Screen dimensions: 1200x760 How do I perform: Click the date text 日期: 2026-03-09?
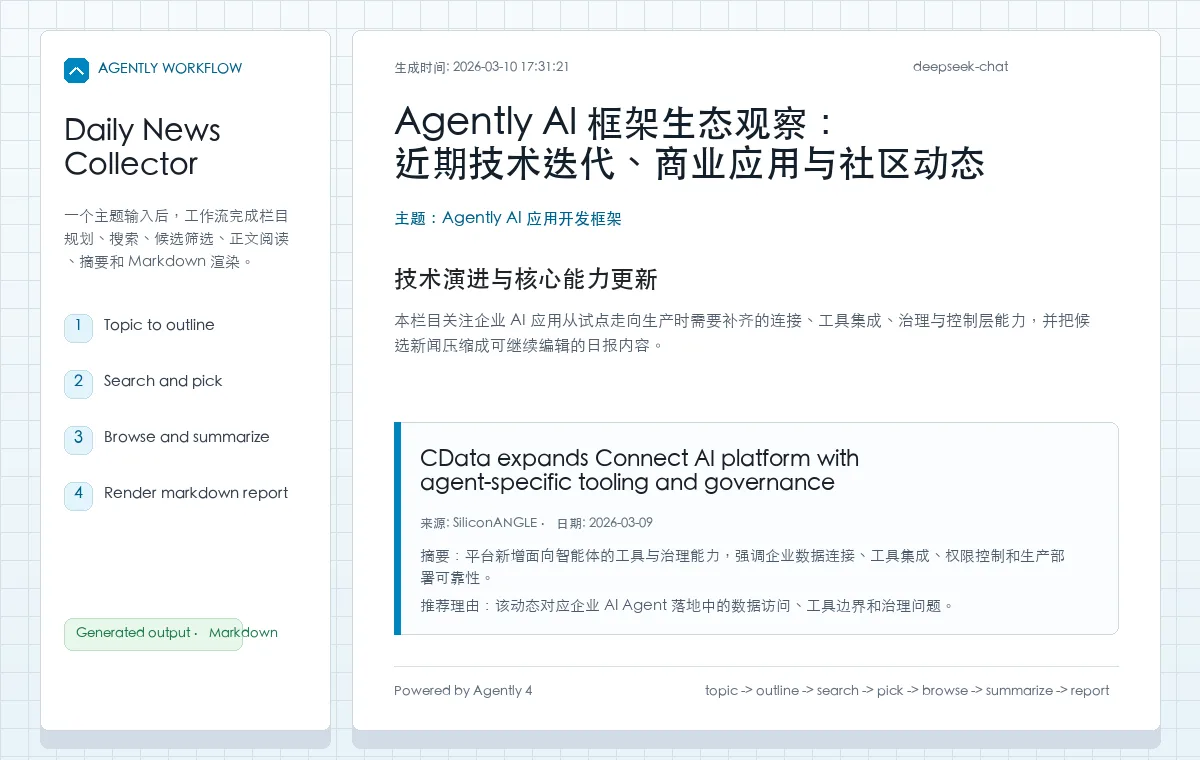(604, 523)
